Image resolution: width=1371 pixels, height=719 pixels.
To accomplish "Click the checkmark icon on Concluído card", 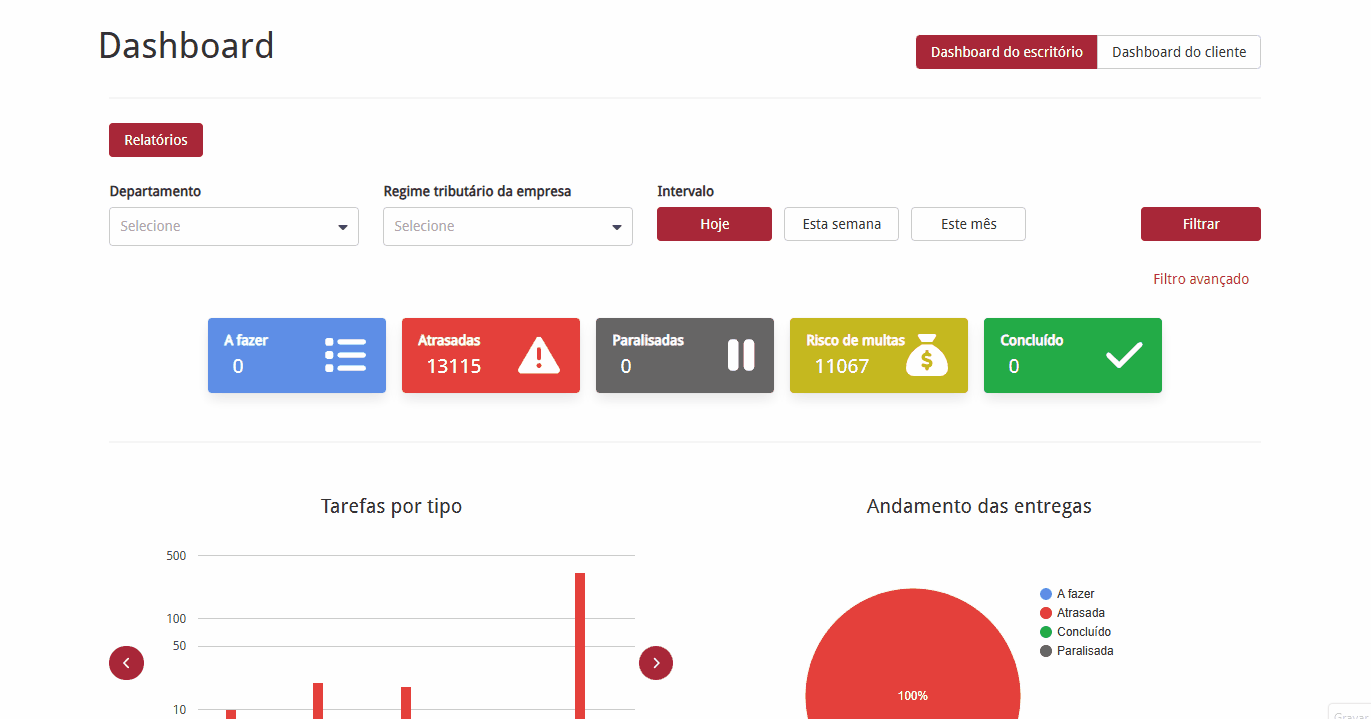I will tap(1124, 355).
